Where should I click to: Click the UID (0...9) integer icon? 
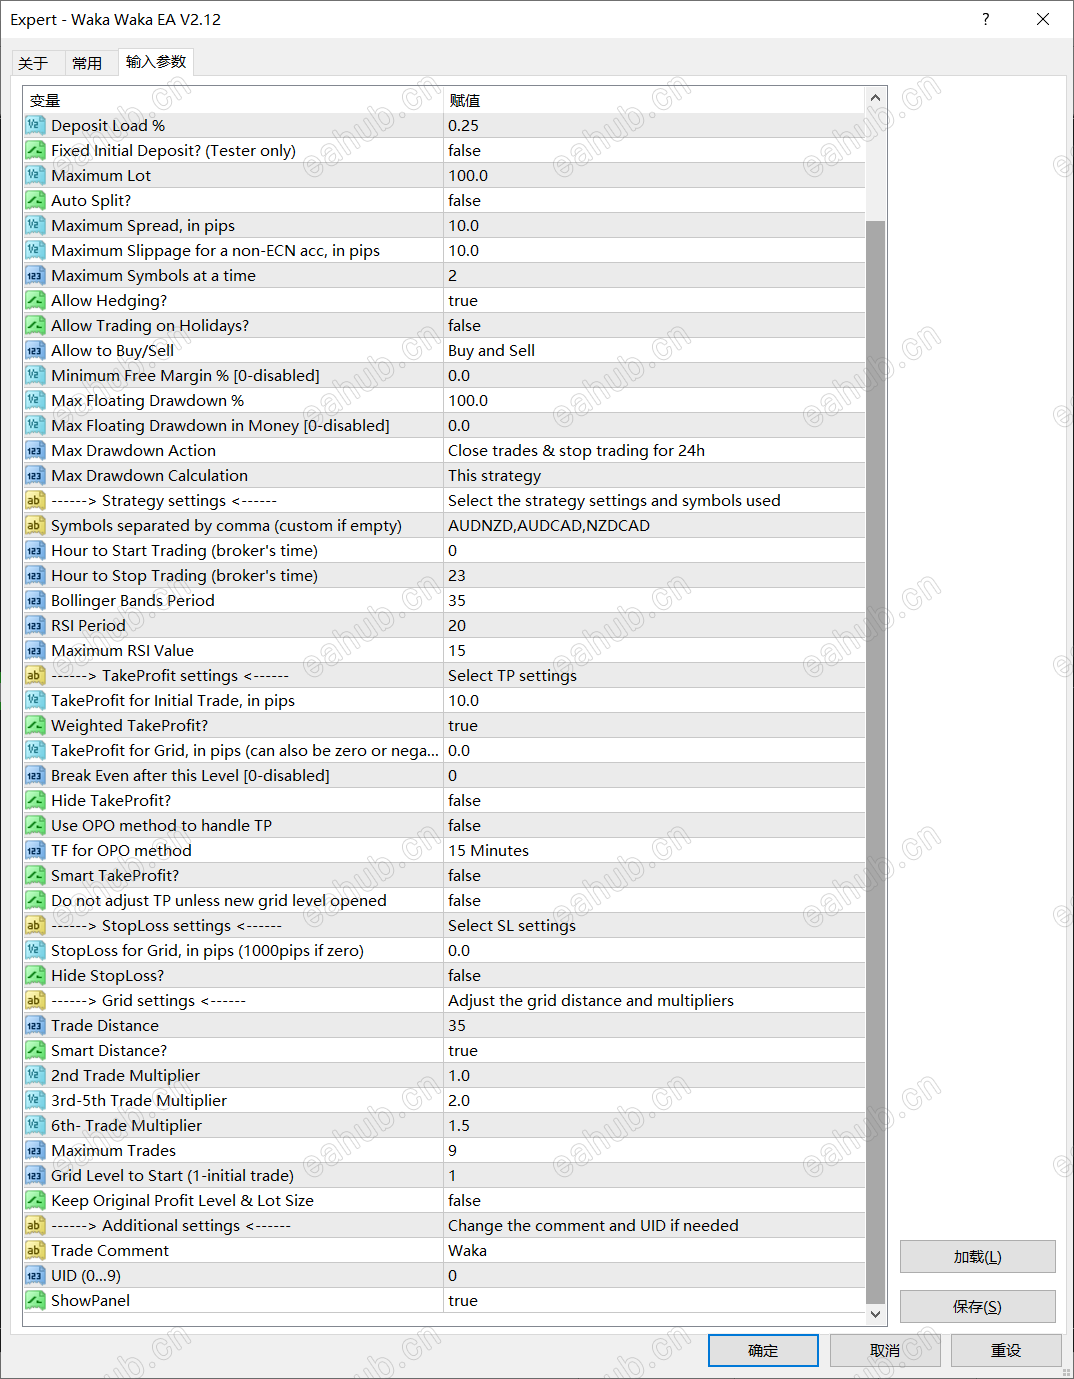35,1275
